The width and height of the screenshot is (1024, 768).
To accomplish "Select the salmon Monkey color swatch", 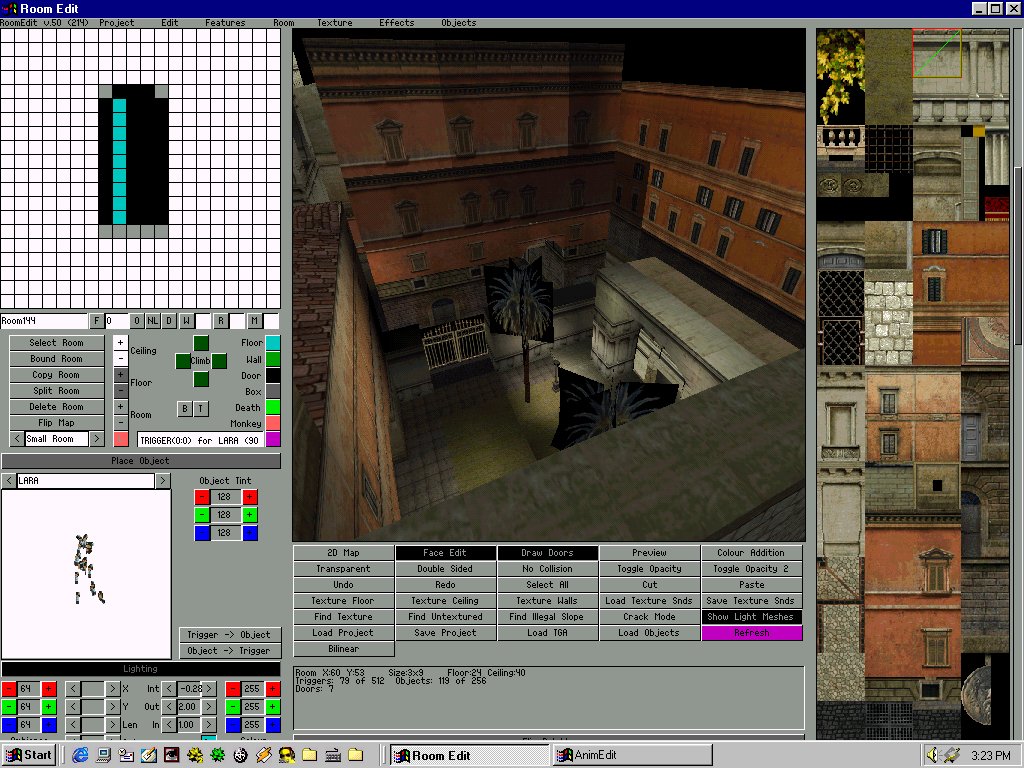I will [x=273, y=423].
